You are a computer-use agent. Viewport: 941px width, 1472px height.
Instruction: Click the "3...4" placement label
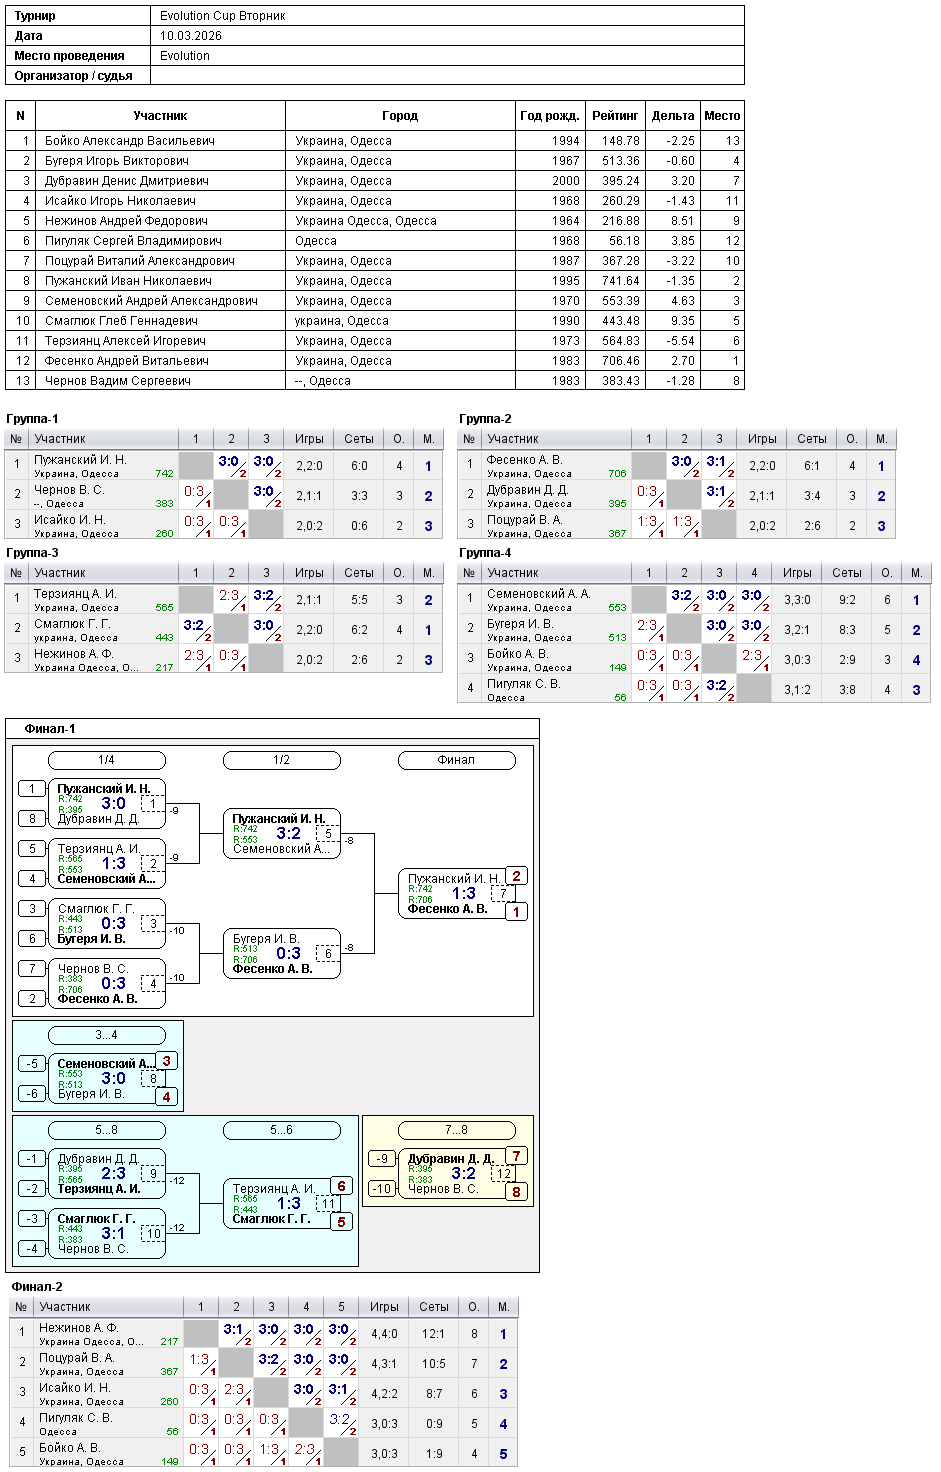click(x=106, y=1035)
